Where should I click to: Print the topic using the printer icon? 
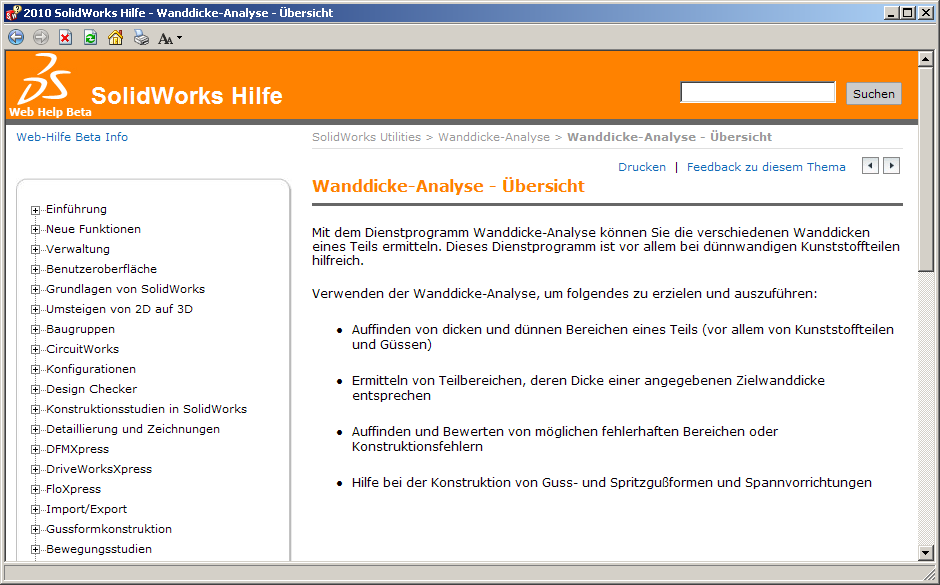point(141,38)
